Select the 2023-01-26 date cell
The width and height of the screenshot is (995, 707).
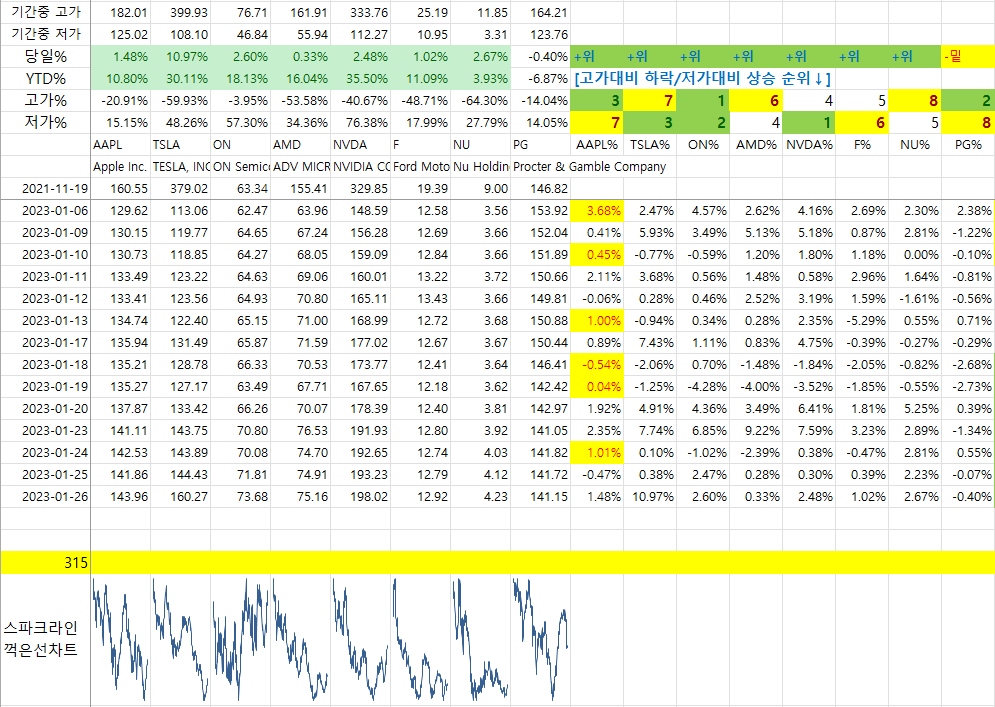[46, 497]
